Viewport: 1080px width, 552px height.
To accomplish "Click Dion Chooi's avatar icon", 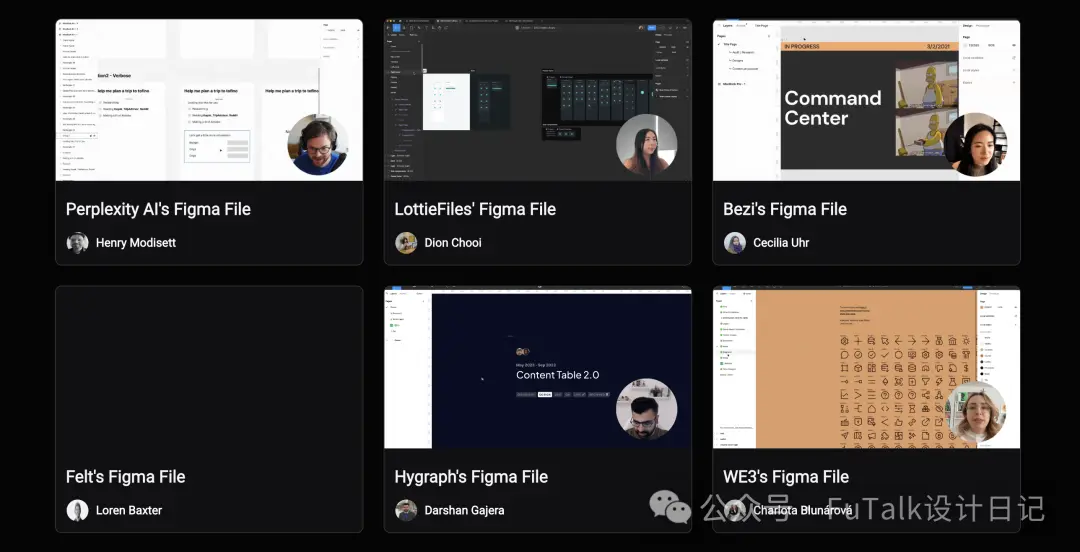I will click(x=406, y=243).
